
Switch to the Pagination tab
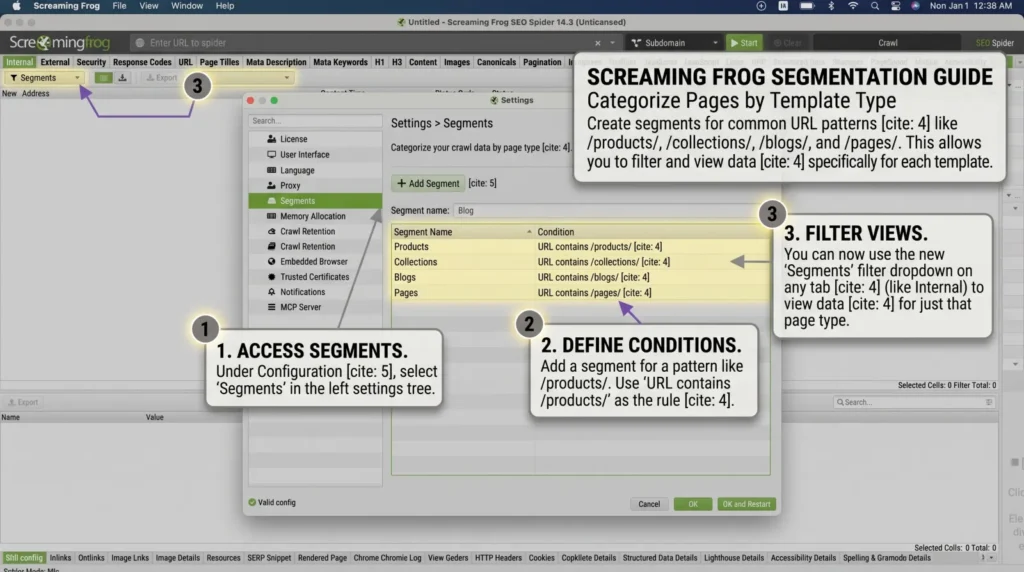pos(542,62)
